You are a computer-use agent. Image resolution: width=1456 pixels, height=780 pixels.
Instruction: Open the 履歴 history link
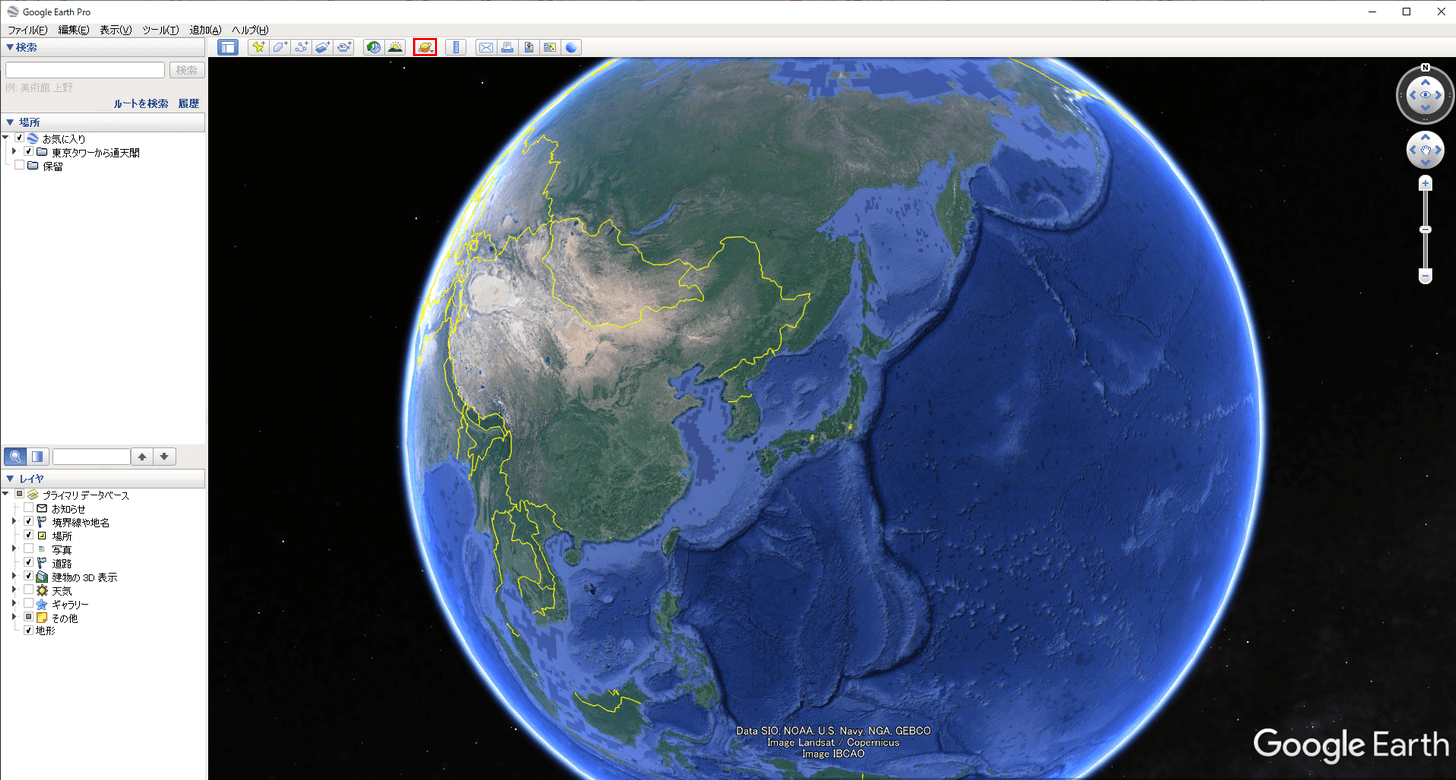click(189, 103)
